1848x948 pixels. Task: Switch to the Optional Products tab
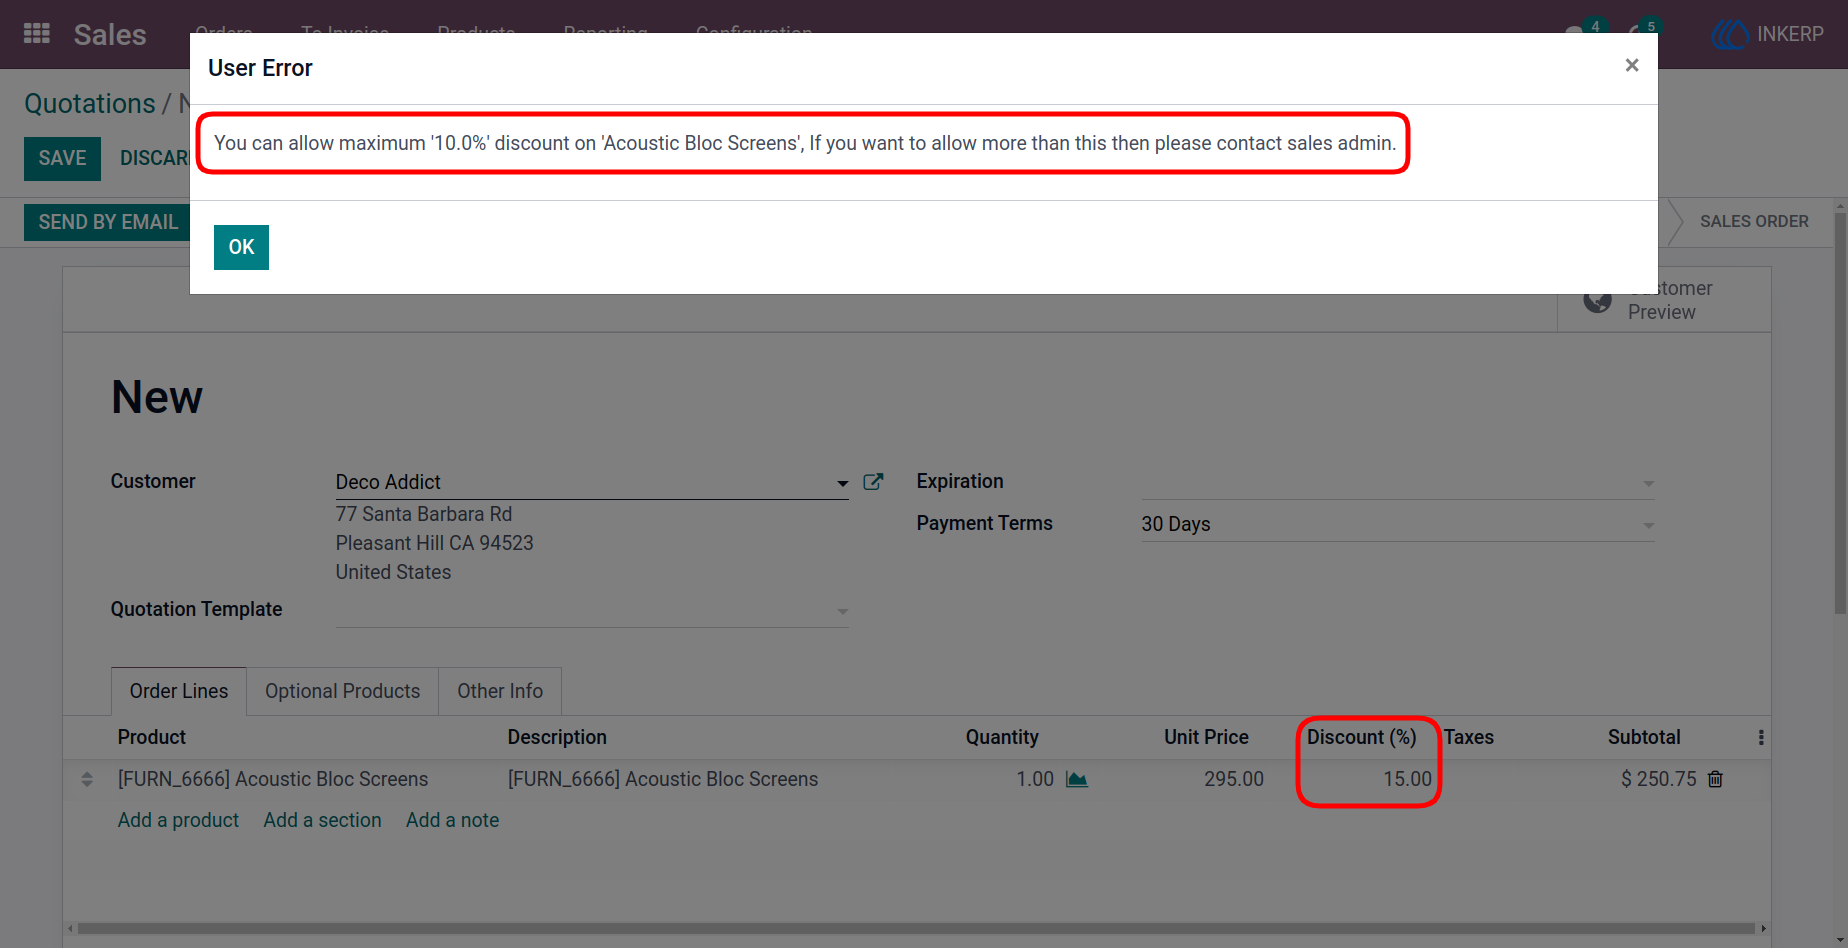pos(342,691)
